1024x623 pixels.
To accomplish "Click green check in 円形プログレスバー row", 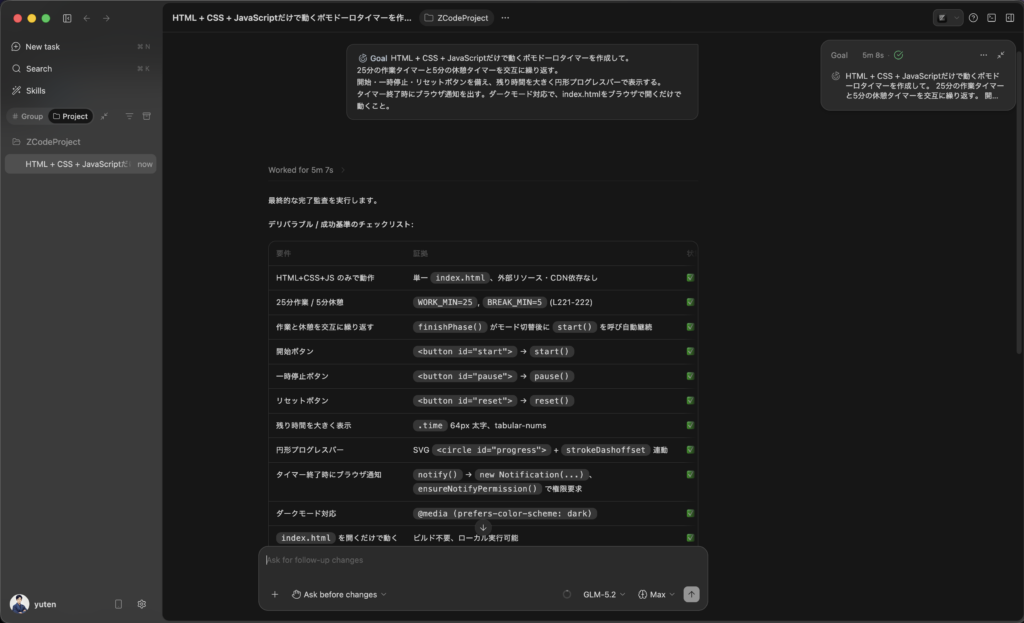I will 690,450.
